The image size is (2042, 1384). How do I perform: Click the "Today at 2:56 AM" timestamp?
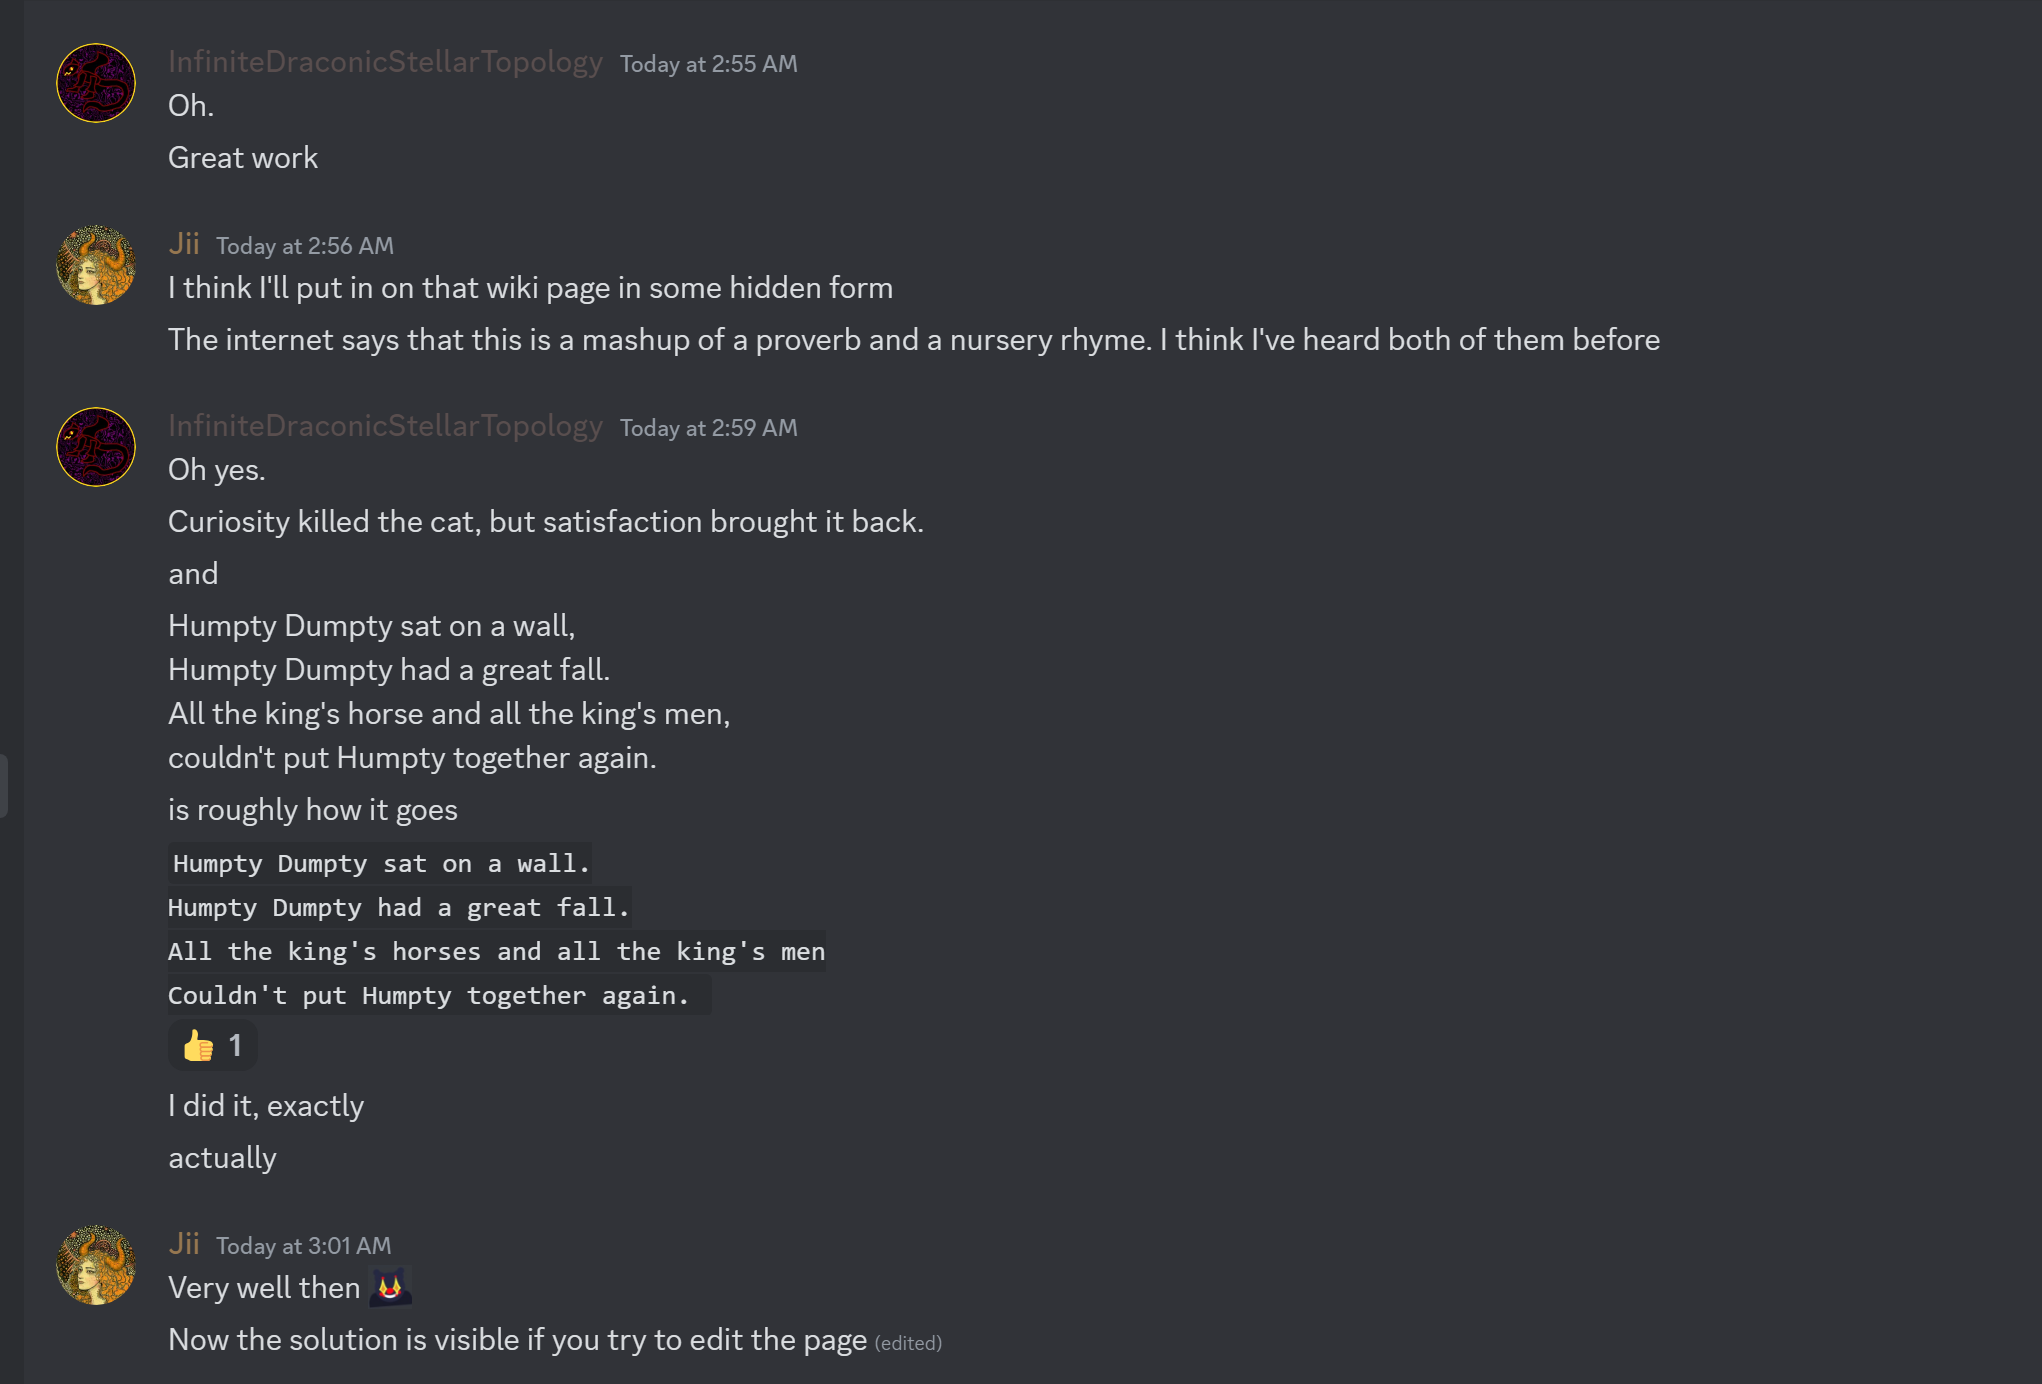304,246
